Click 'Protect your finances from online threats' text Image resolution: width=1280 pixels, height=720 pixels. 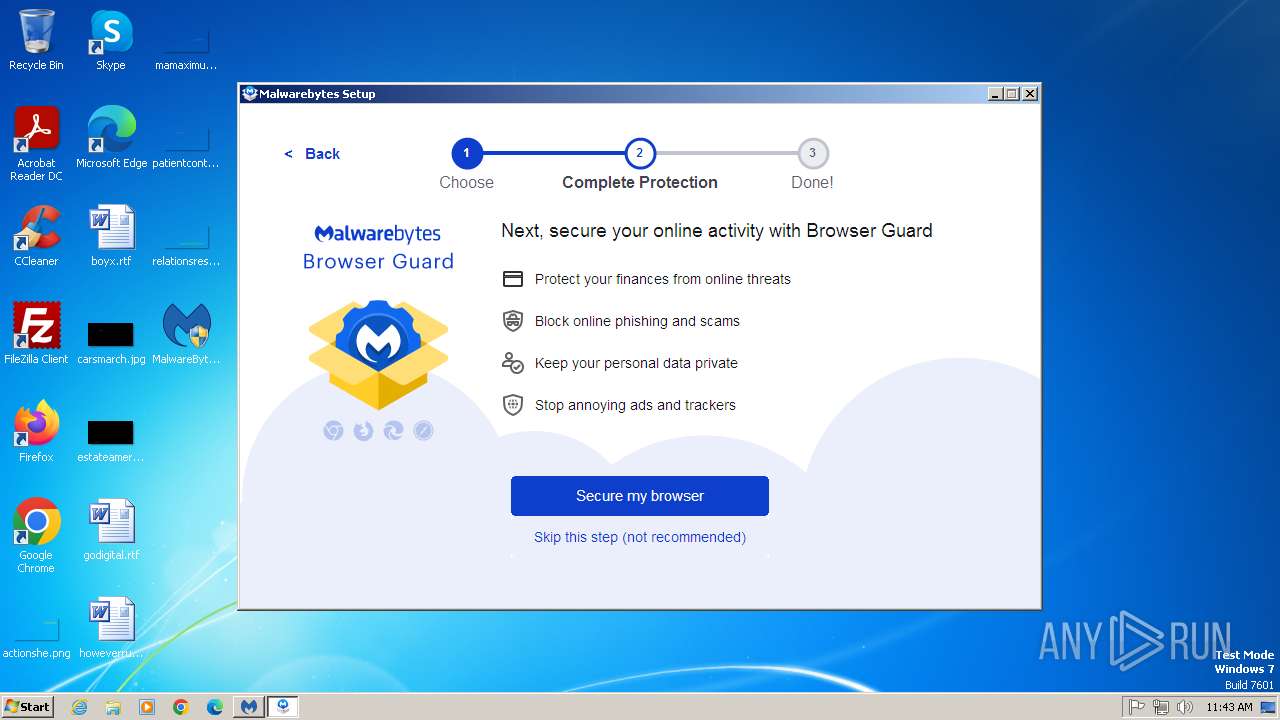[663, 279]
